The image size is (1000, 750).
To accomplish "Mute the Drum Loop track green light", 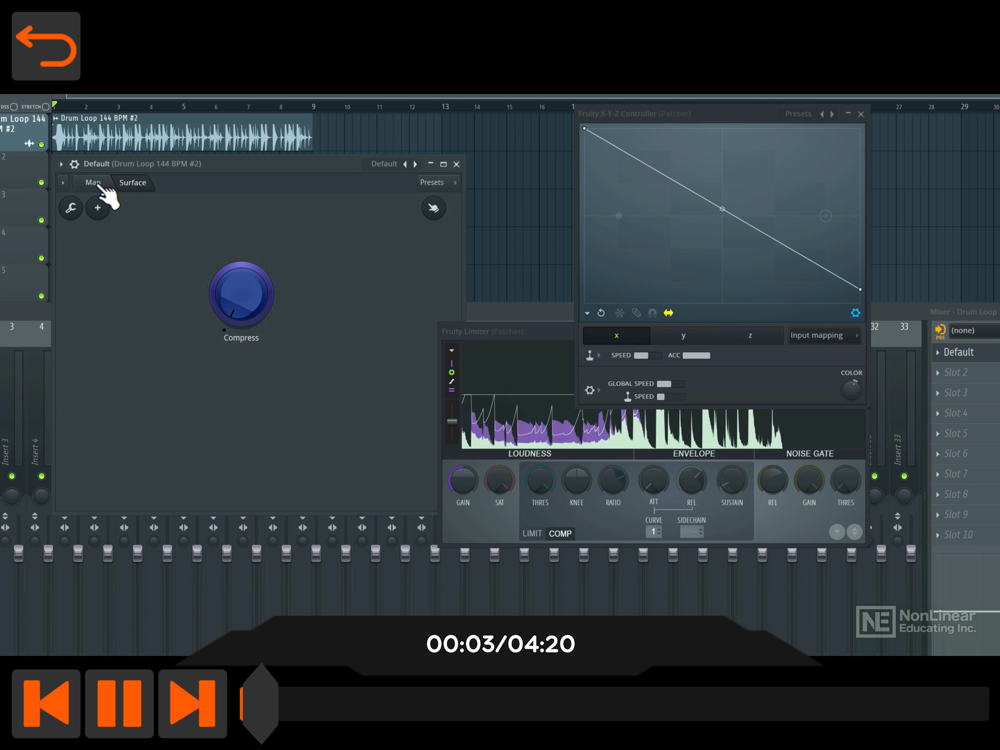I will (x=41, y=145).
